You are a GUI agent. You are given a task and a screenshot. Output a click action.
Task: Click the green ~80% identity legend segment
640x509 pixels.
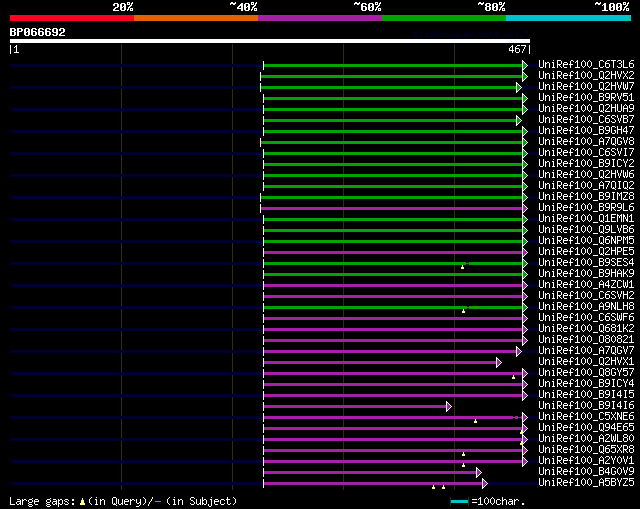pyautogui.click(x=444, y=18)
